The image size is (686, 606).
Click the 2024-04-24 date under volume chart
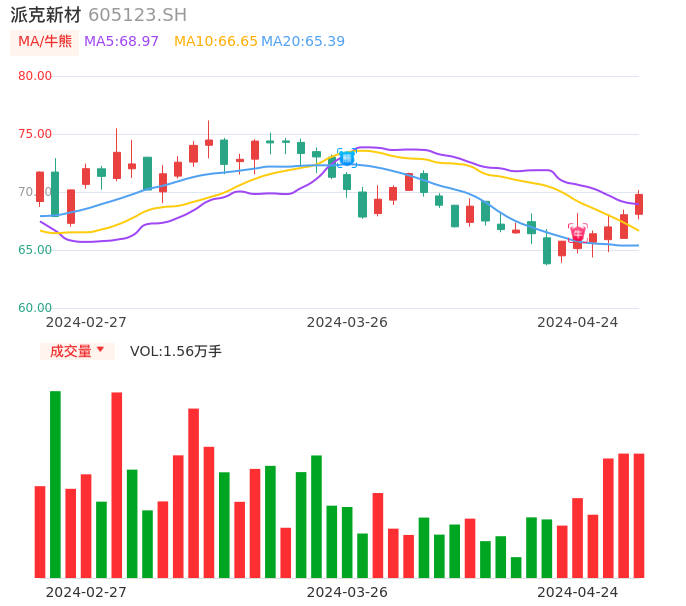point(578,592)
